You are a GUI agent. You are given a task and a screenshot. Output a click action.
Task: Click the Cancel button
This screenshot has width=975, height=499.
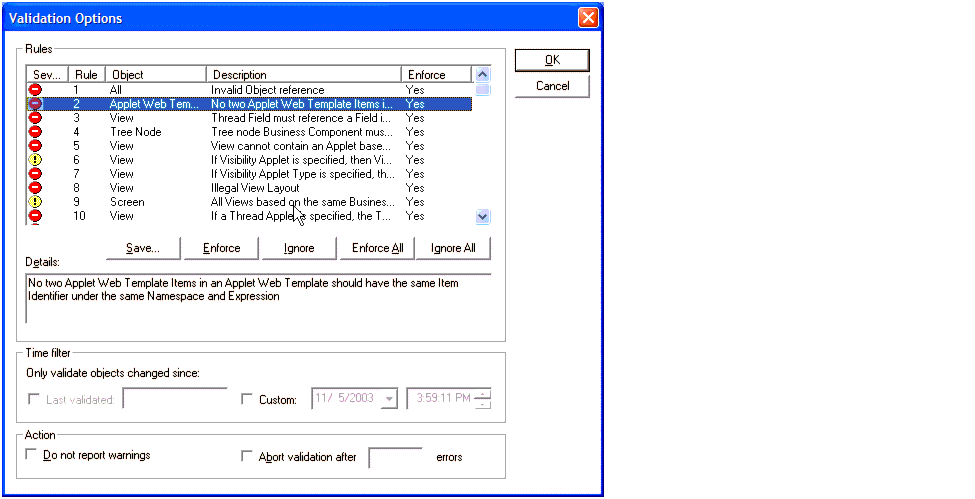(x=552, y=86)
